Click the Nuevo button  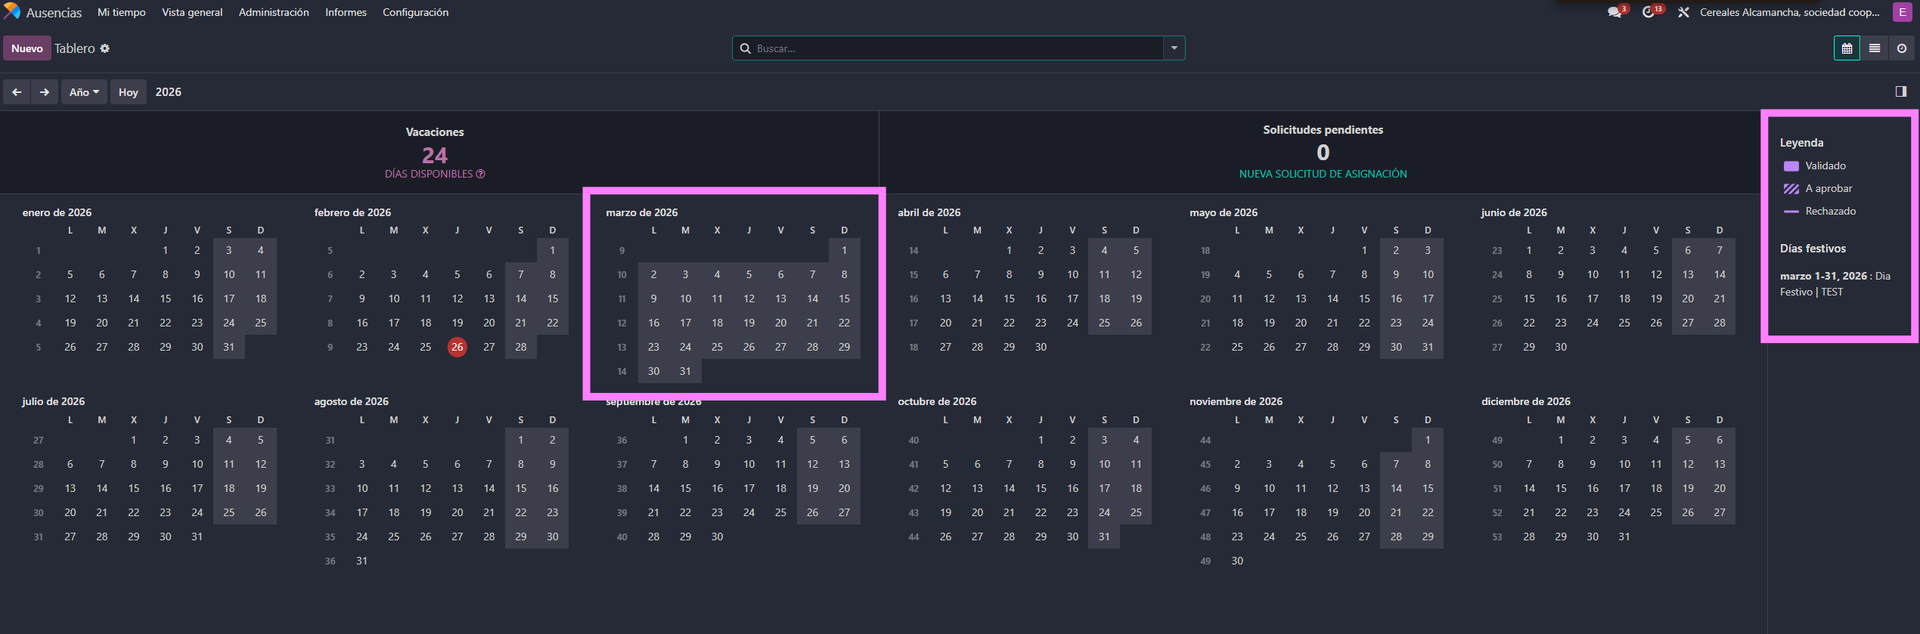pos(27,48)
